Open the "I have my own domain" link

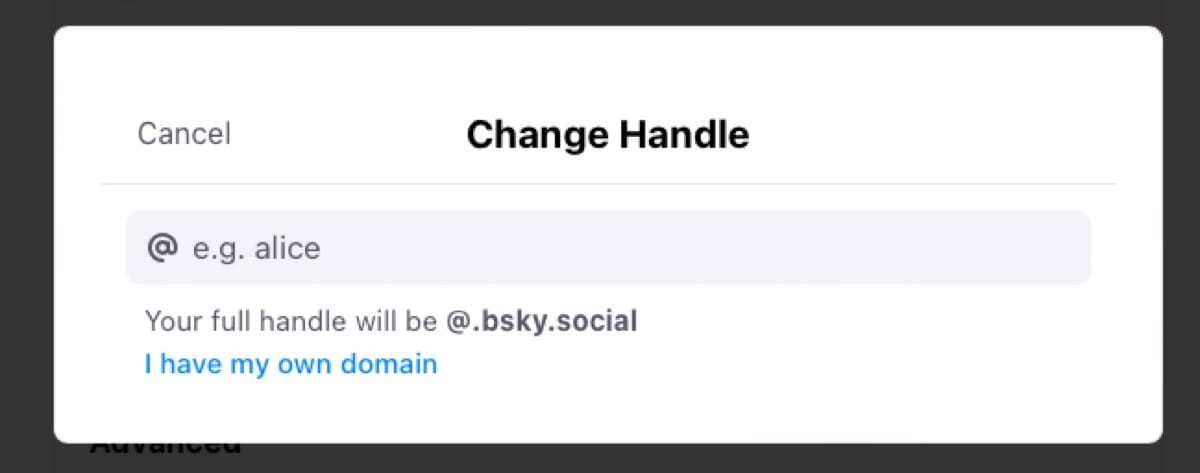(x=291, y=363)
